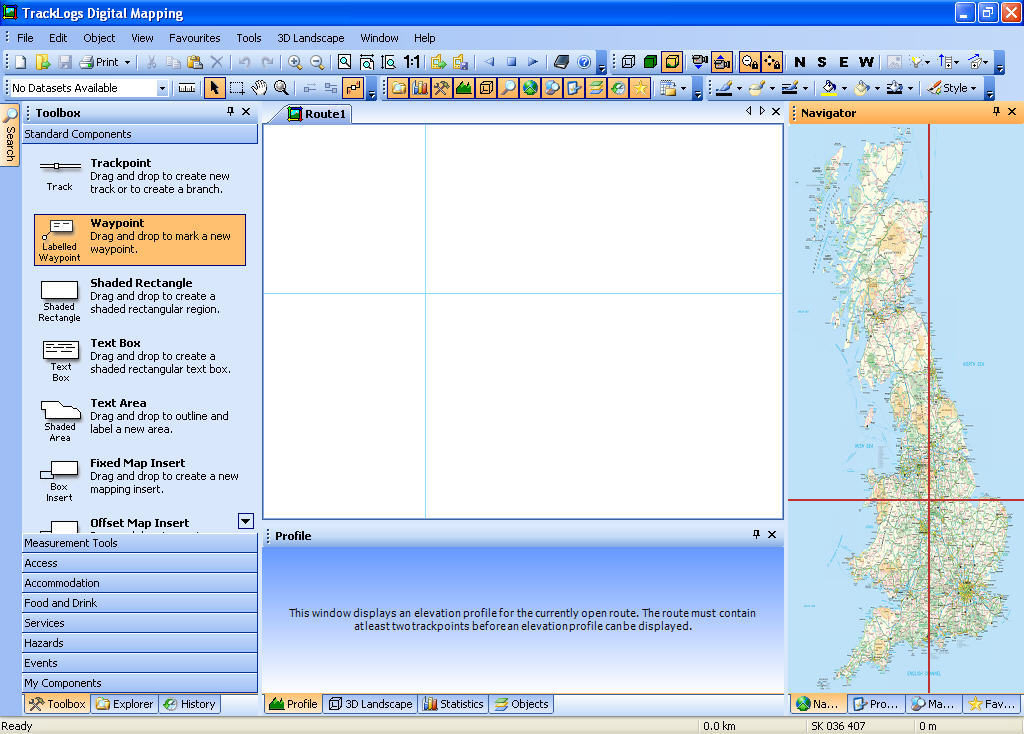The height and width of the screenshot is (734, 1024).
Task: Face South with the S icon
Action: 822,62
